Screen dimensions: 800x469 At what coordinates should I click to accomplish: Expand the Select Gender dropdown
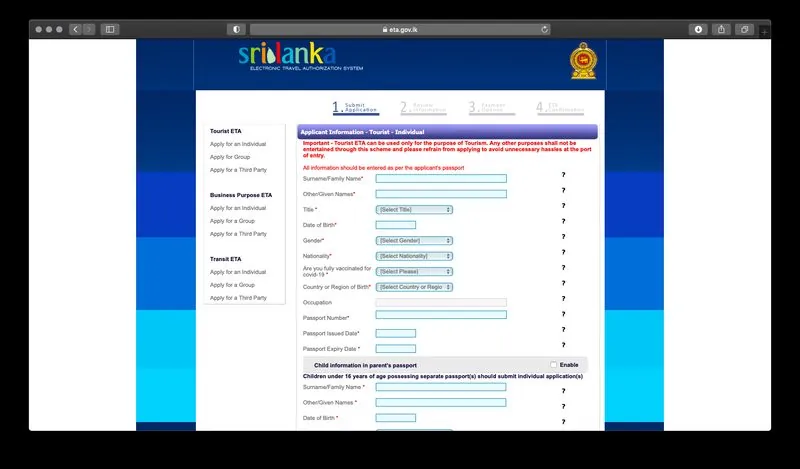pos(414,241)
